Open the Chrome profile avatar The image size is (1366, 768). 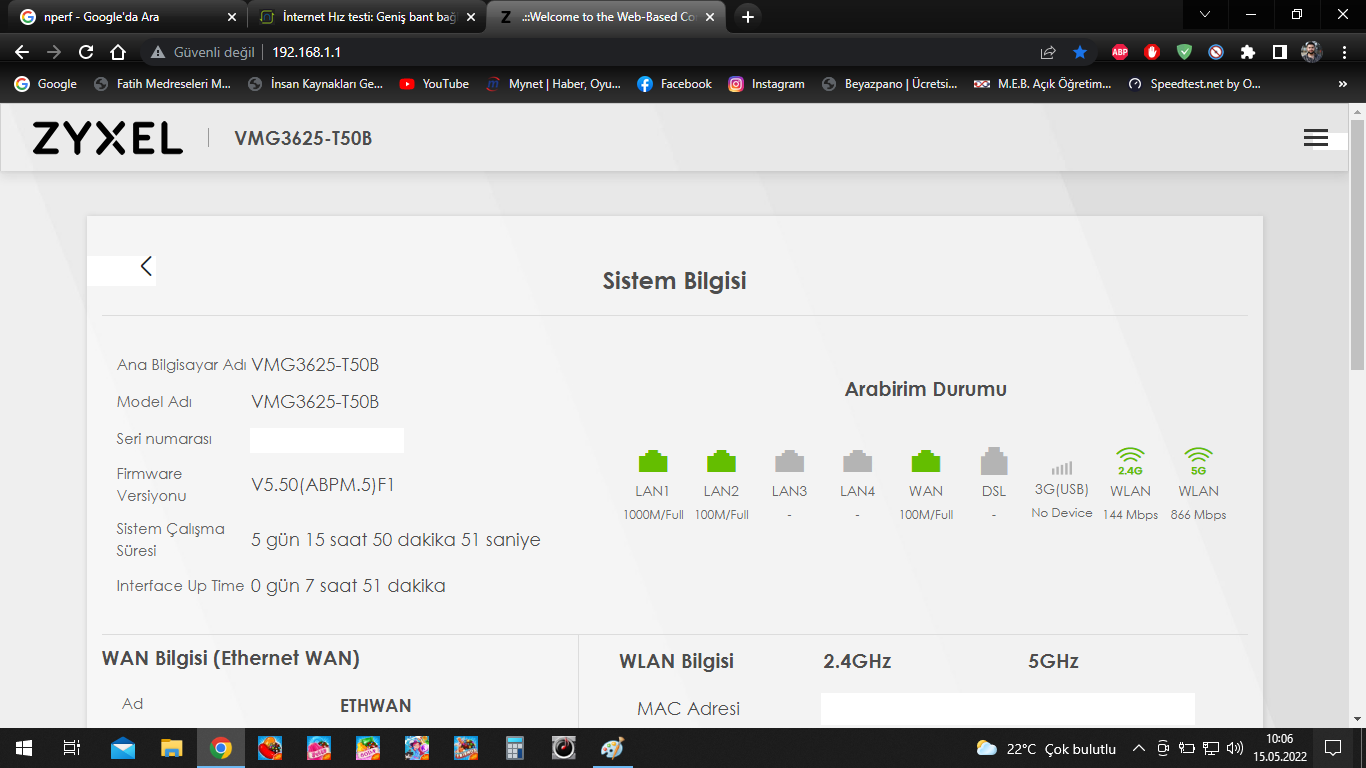[x=1312, y=52]
